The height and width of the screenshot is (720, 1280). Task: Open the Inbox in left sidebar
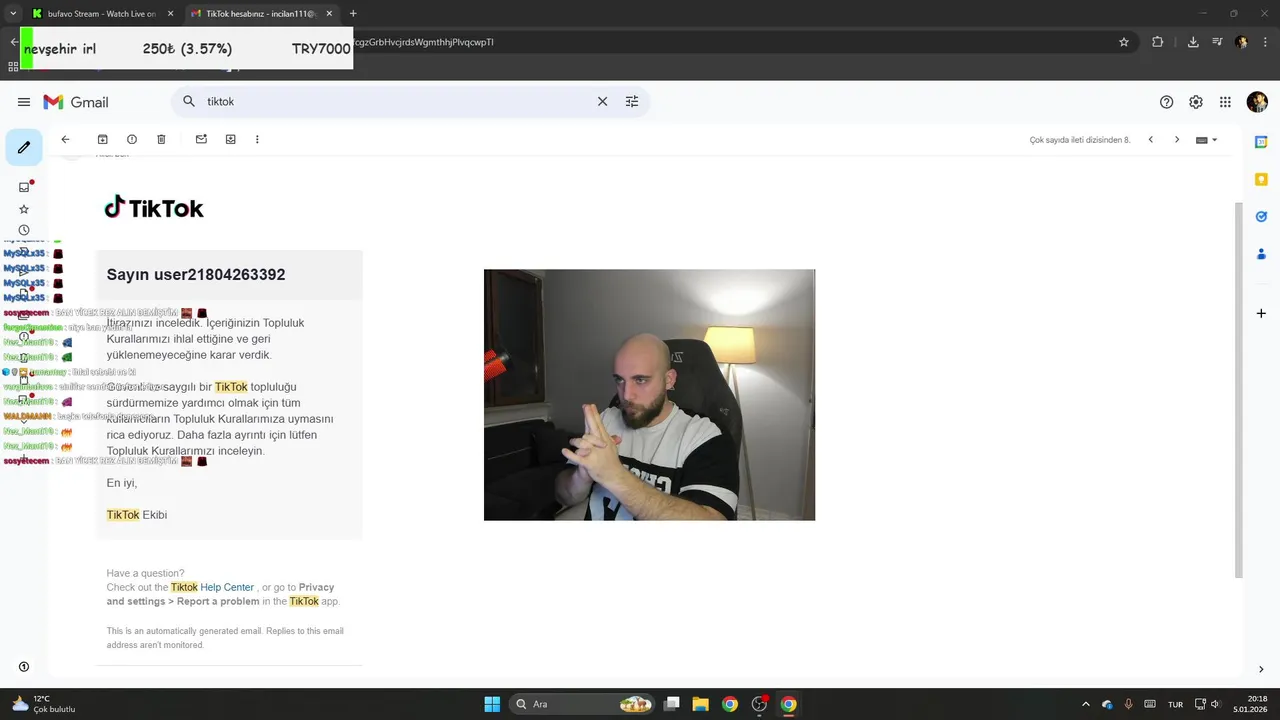24,187
